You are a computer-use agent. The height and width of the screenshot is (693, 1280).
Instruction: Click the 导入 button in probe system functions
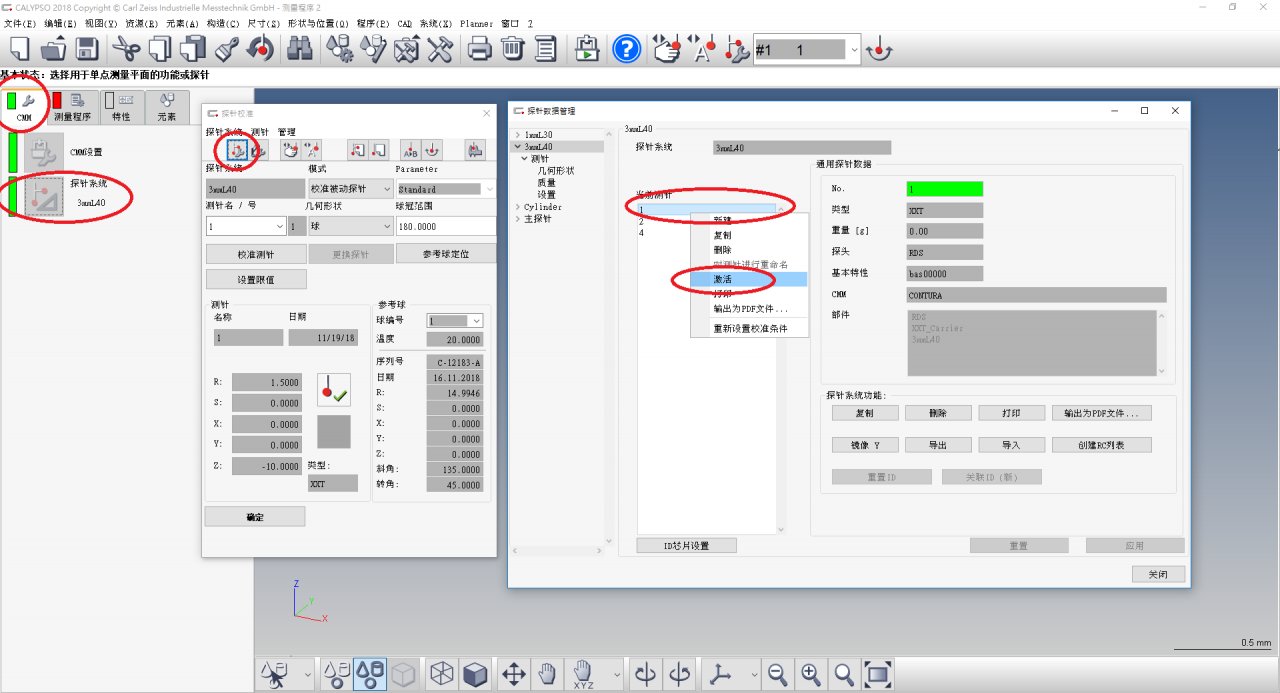(1012, 445)
